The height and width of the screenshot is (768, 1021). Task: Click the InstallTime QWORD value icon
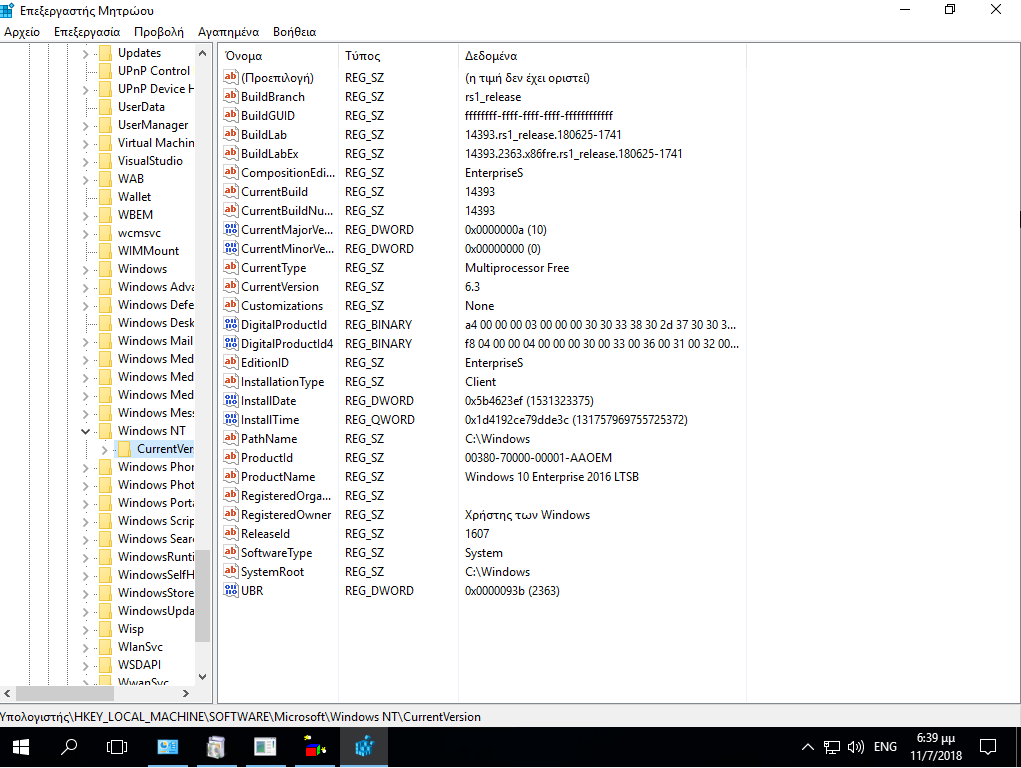click(x=231, y=420)
